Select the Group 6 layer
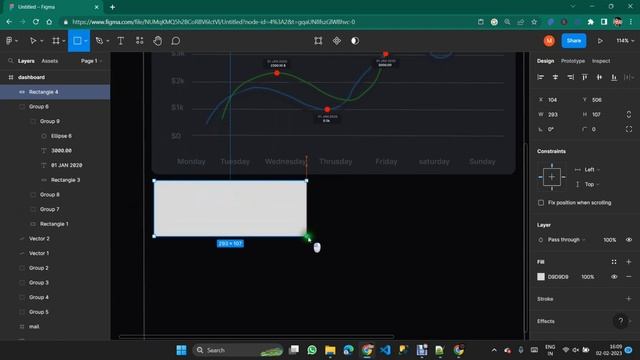 [x=55, y=107]
